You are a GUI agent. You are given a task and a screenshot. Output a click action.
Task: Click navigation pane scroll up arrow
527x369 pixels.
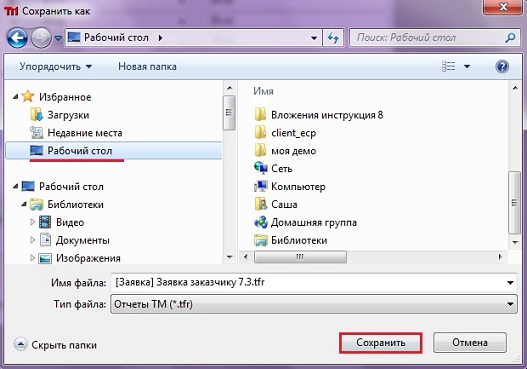click(230, 88)
